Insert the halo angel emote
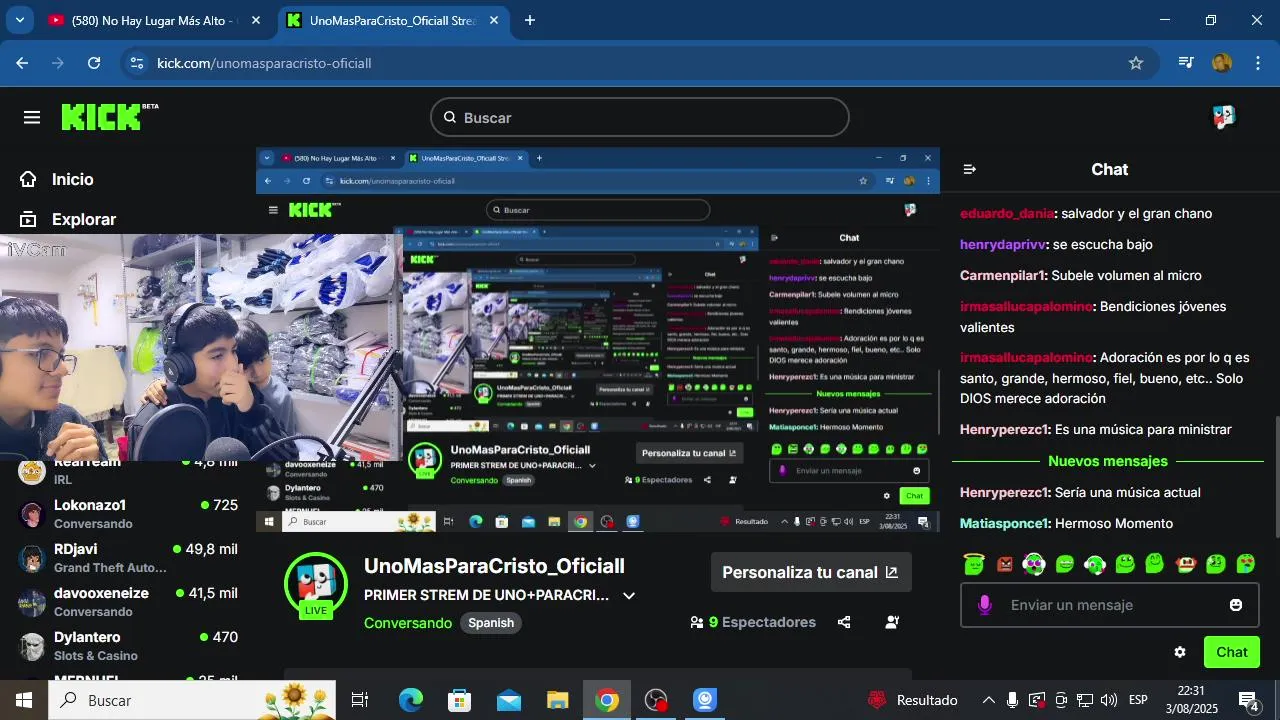 (x=974, y=564)
